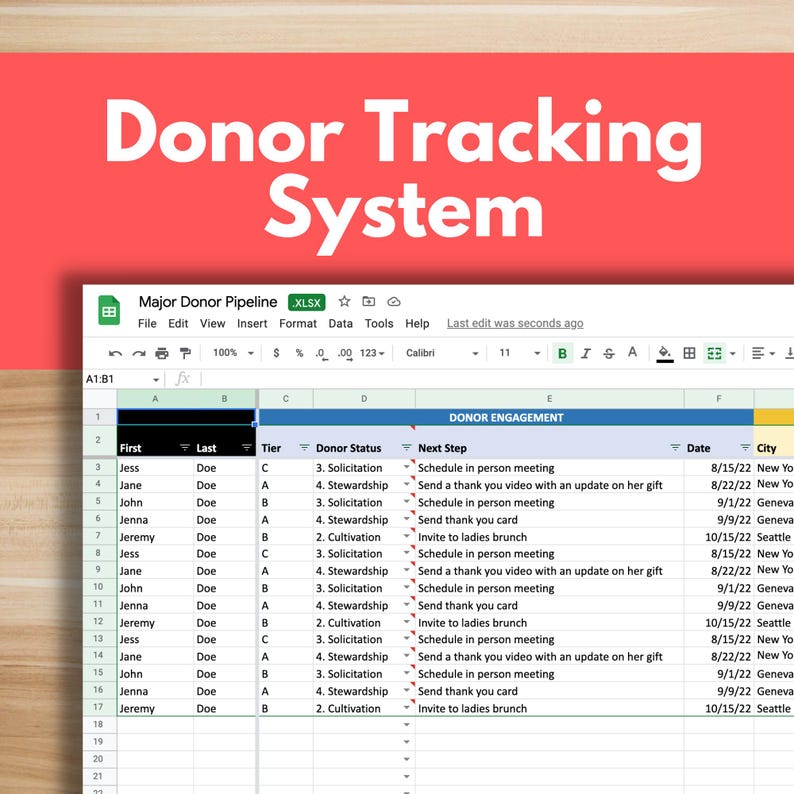
Task: Select column D header
Action: [x=364, y=399]
